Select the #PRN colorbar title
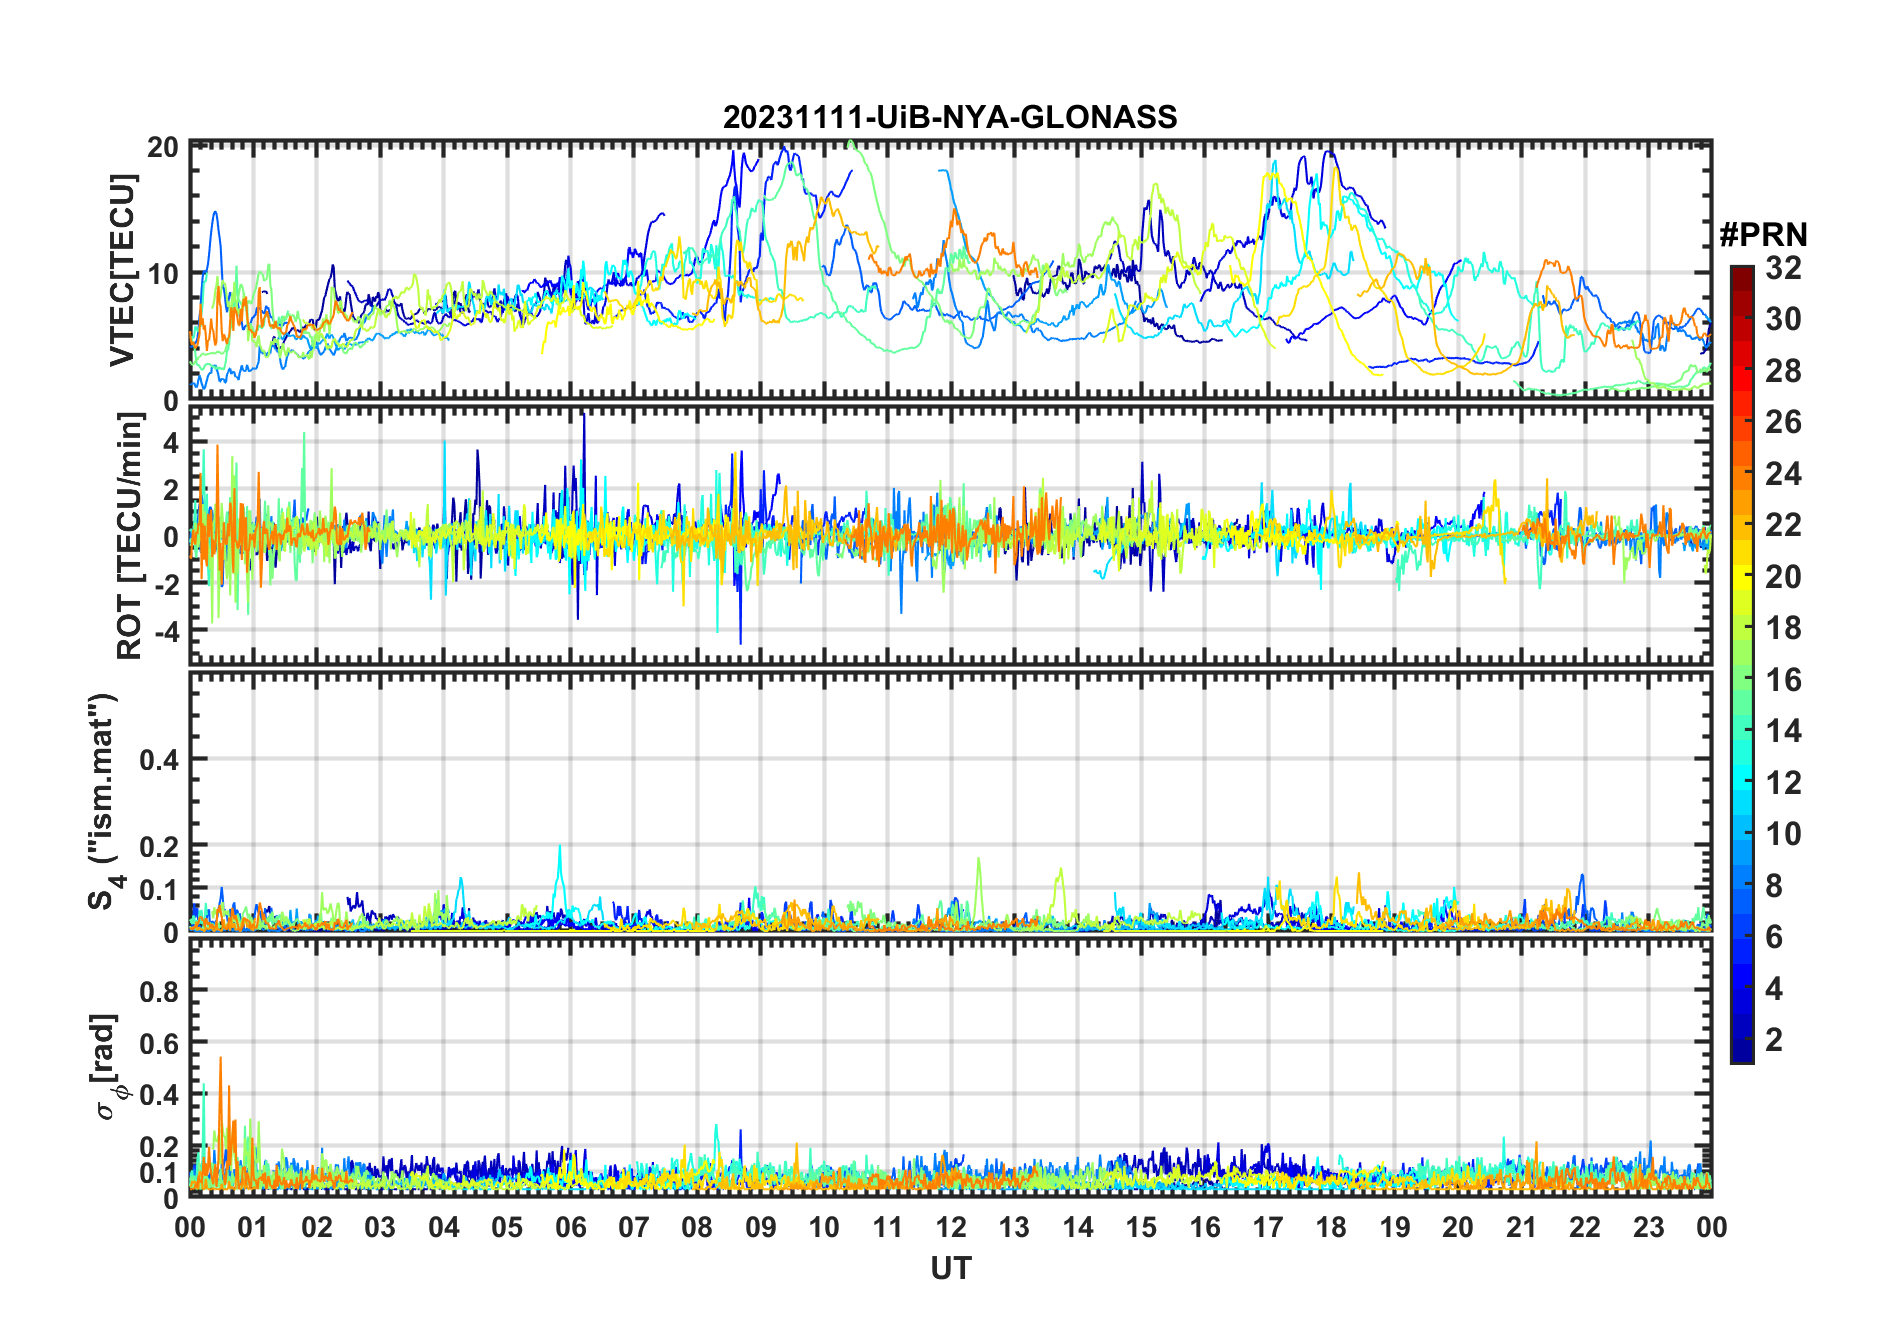 click(1763, 234)
